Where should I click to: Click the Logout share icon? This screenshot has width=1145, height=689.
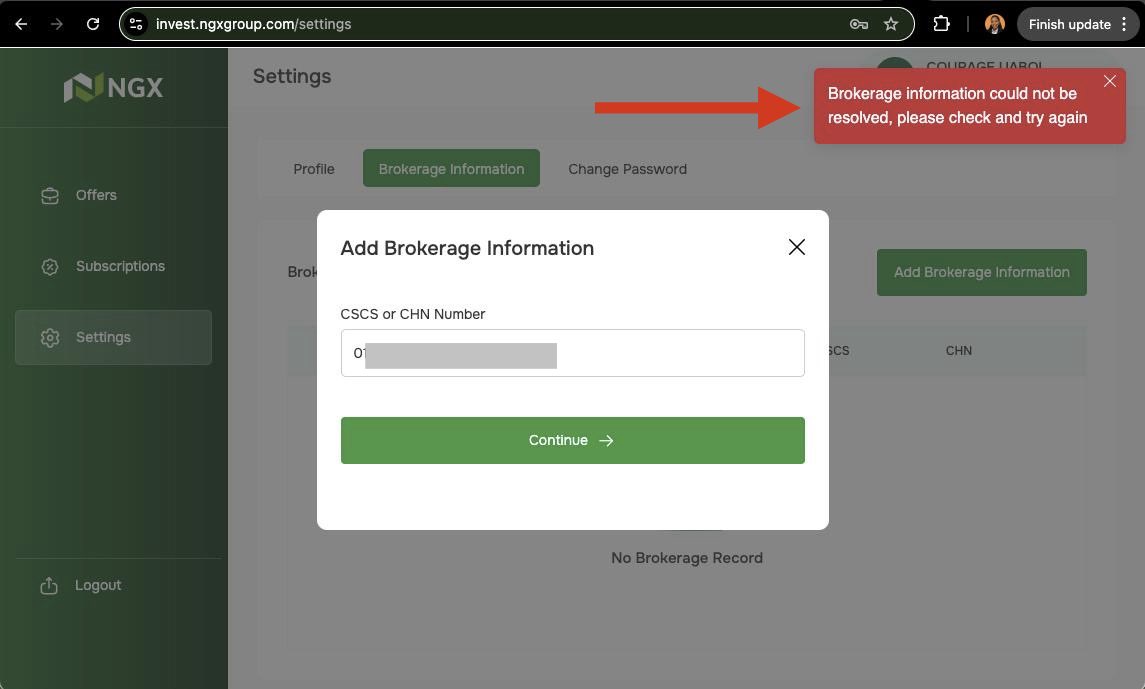tap(49, 585)
